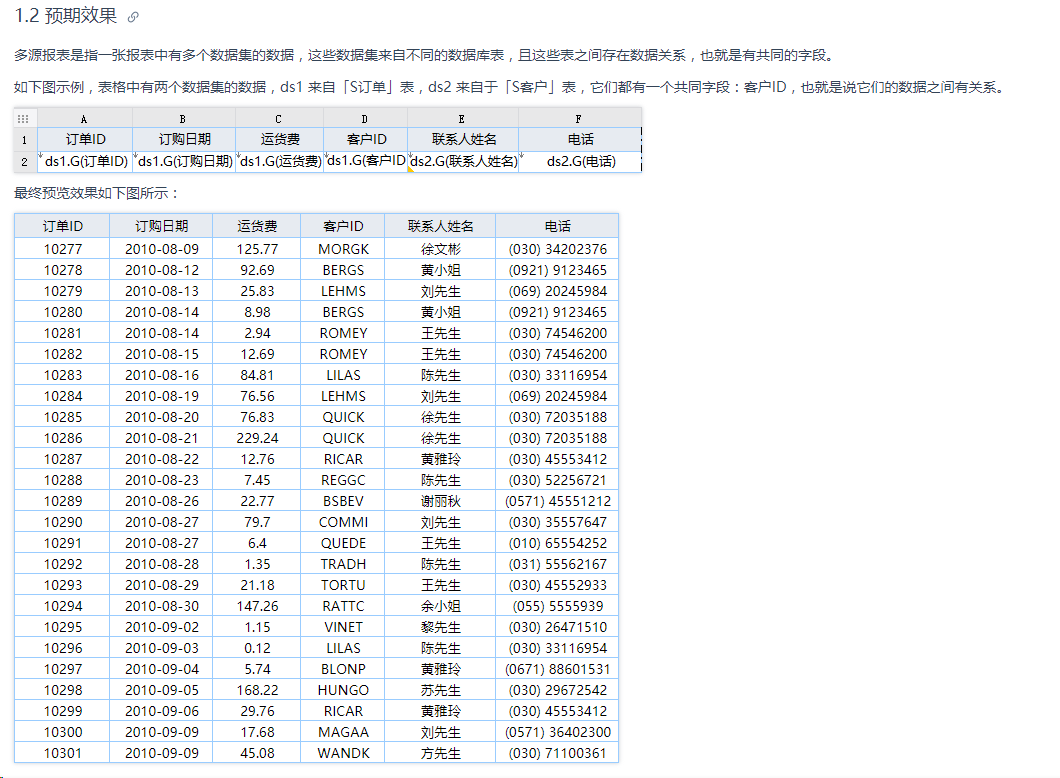The width and height of the screenshot is (1060, 778).
Task: Select column A header in the spreadsheet
Action: [84, 118]
